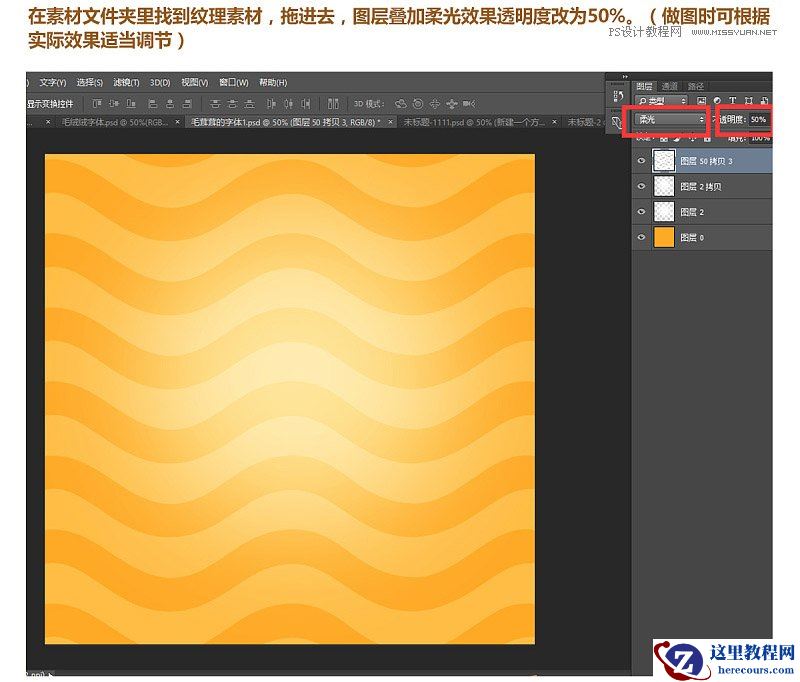
Task: Click the align horizontal centers icon
Action: [x=170, y=104]
